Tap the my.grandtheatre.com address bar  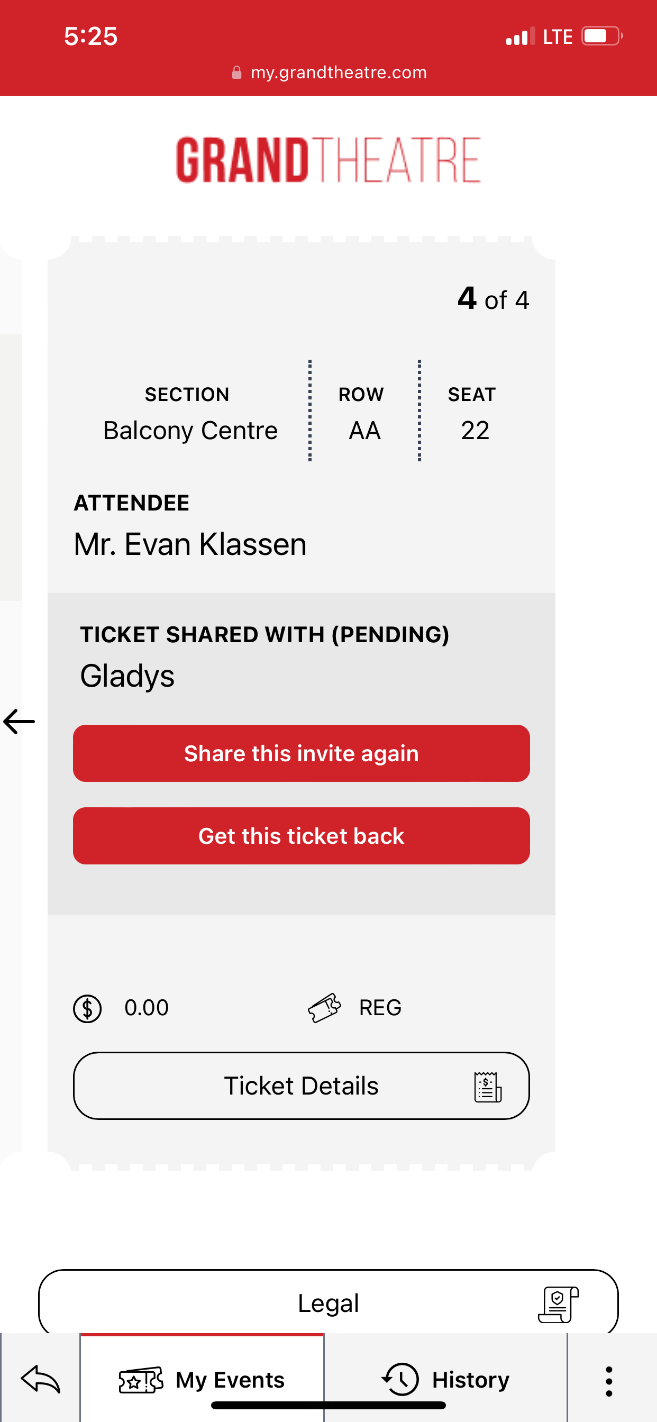(338, 72)
